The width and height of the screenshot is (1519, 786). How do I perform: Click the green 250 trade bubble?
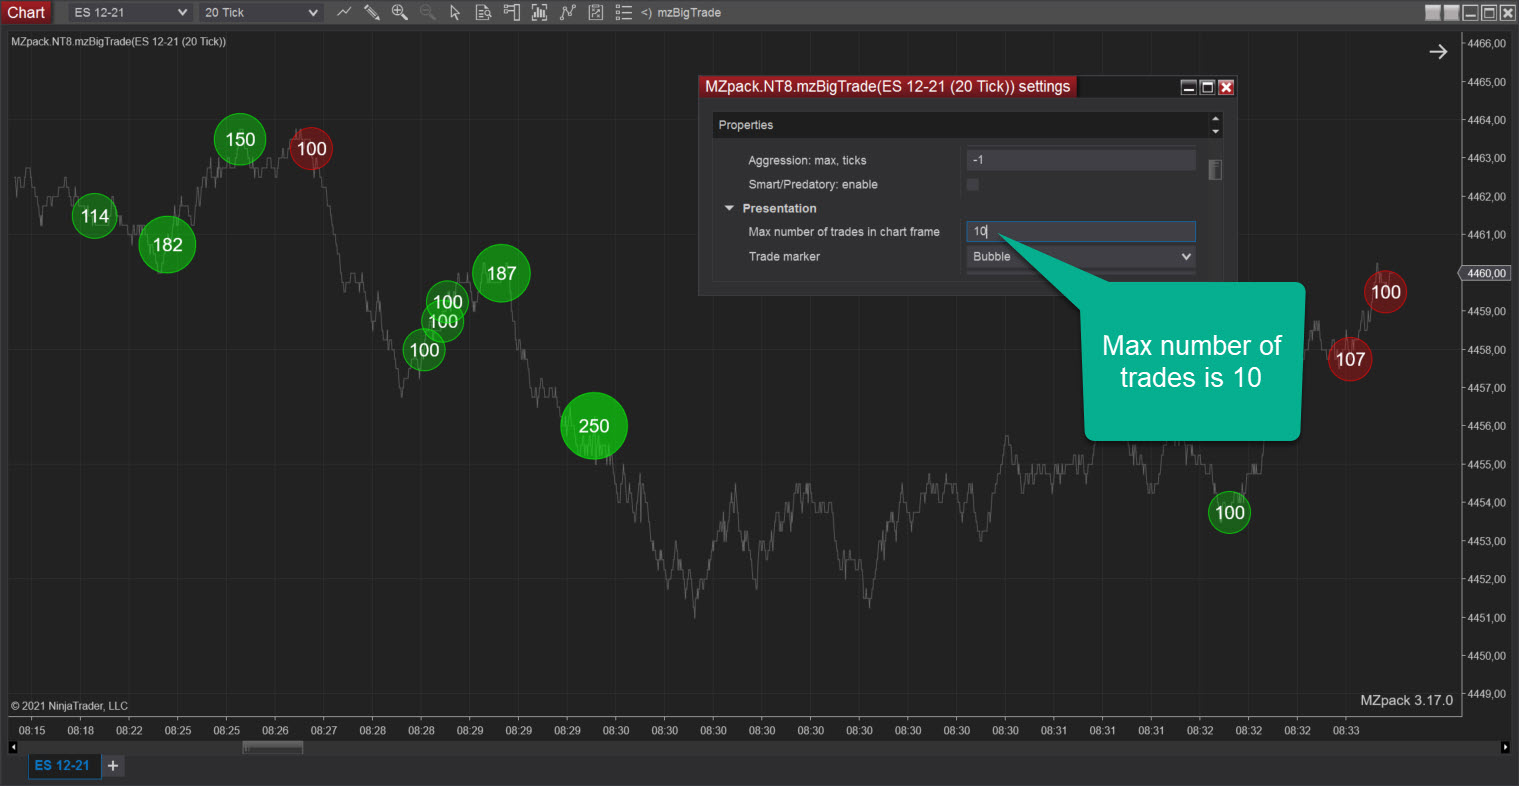pyautogui.click(x=594, y=426)
